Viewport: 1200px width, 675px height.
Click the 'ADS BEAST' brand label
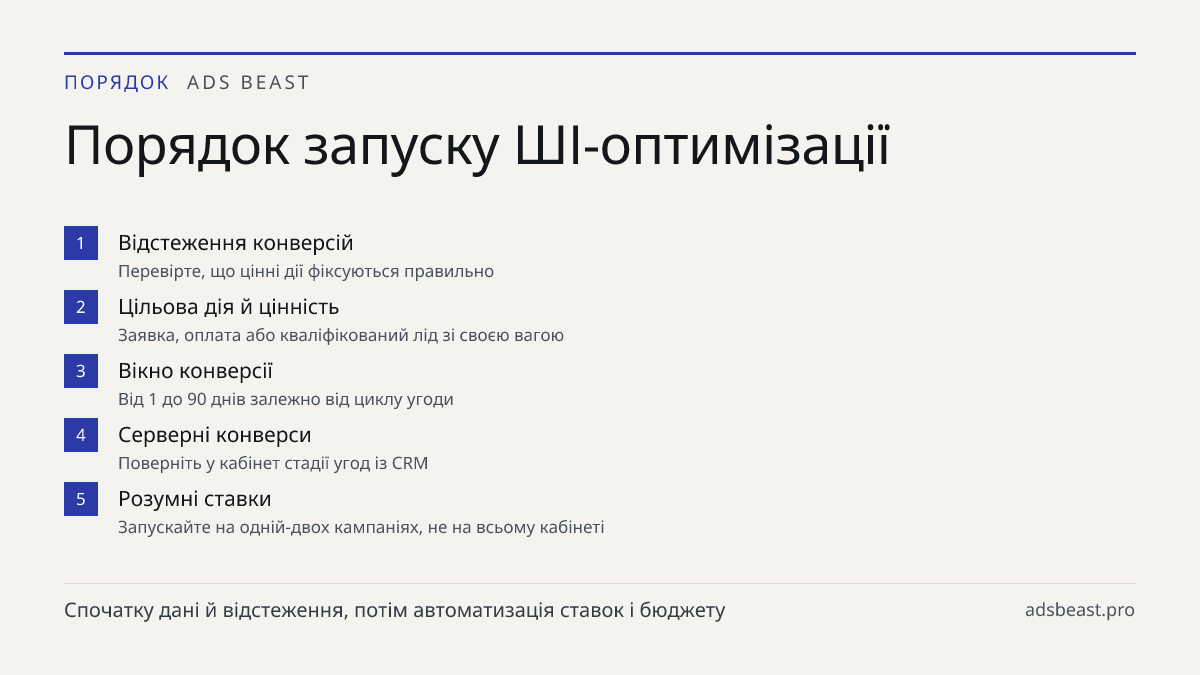(249, 83)
